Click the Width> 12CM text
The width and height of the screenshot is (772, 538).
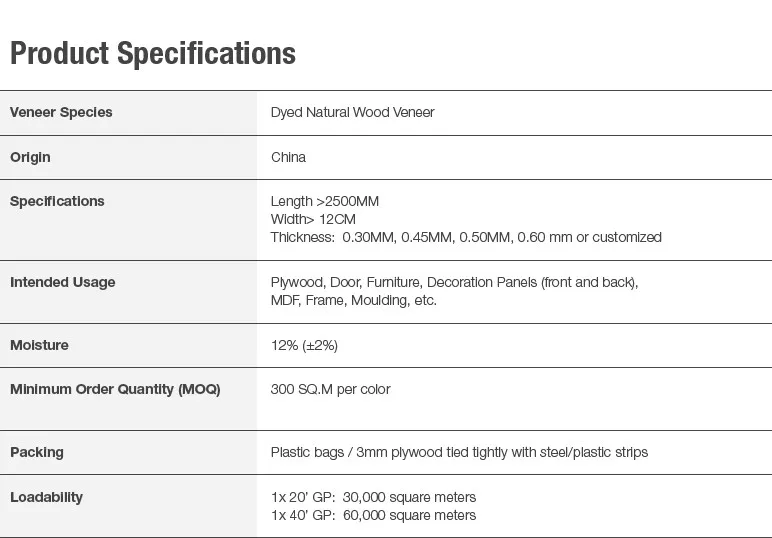pos(313,219)
